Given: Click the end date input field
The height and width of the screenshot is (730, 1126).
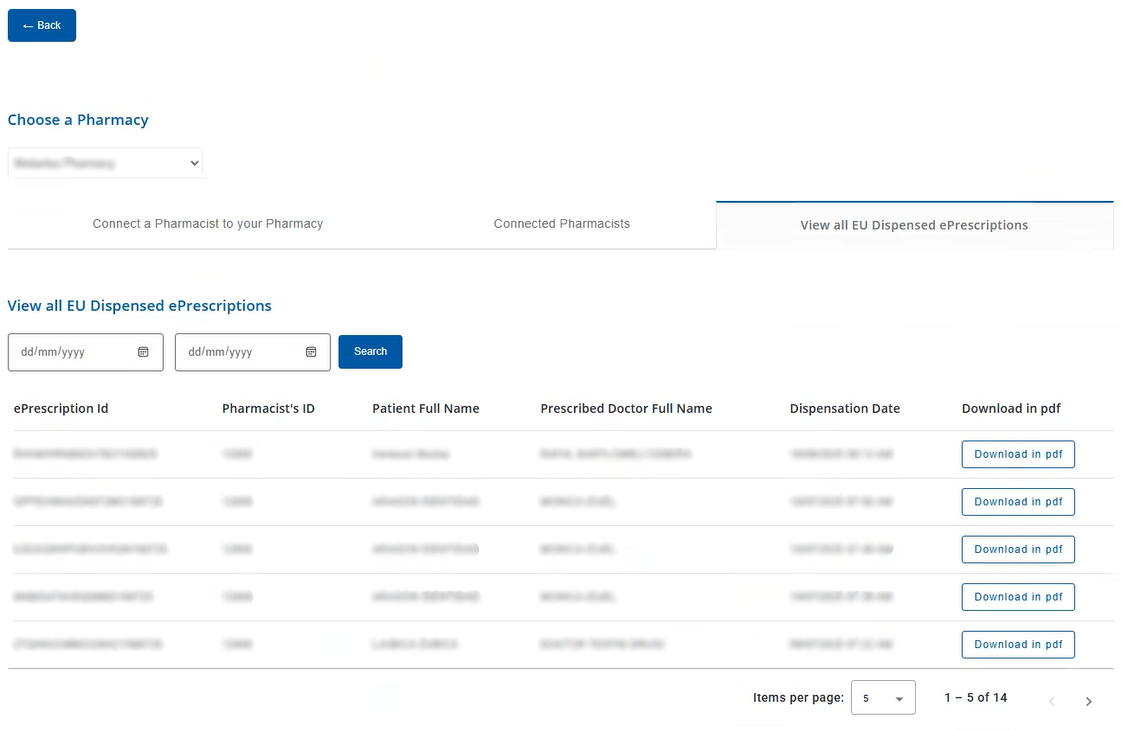Looking at the screenshot, I should [x=238, y=352].
